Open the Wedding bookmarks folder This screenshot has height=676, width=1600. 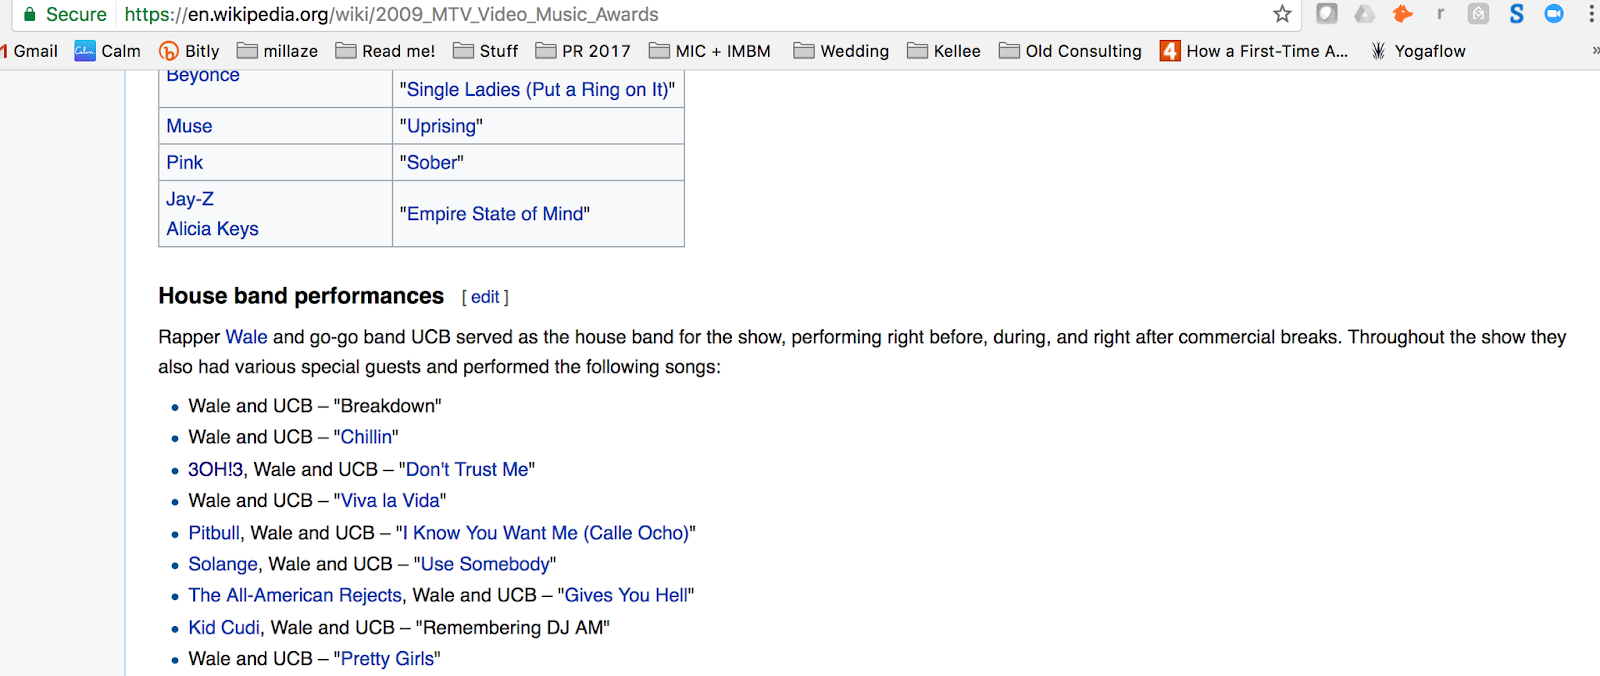(841, 51)
